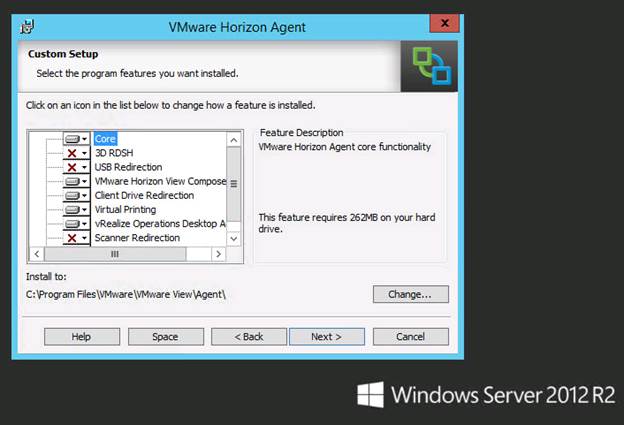Go Back to previous step
Screen dimensions: 624x425
249,337
